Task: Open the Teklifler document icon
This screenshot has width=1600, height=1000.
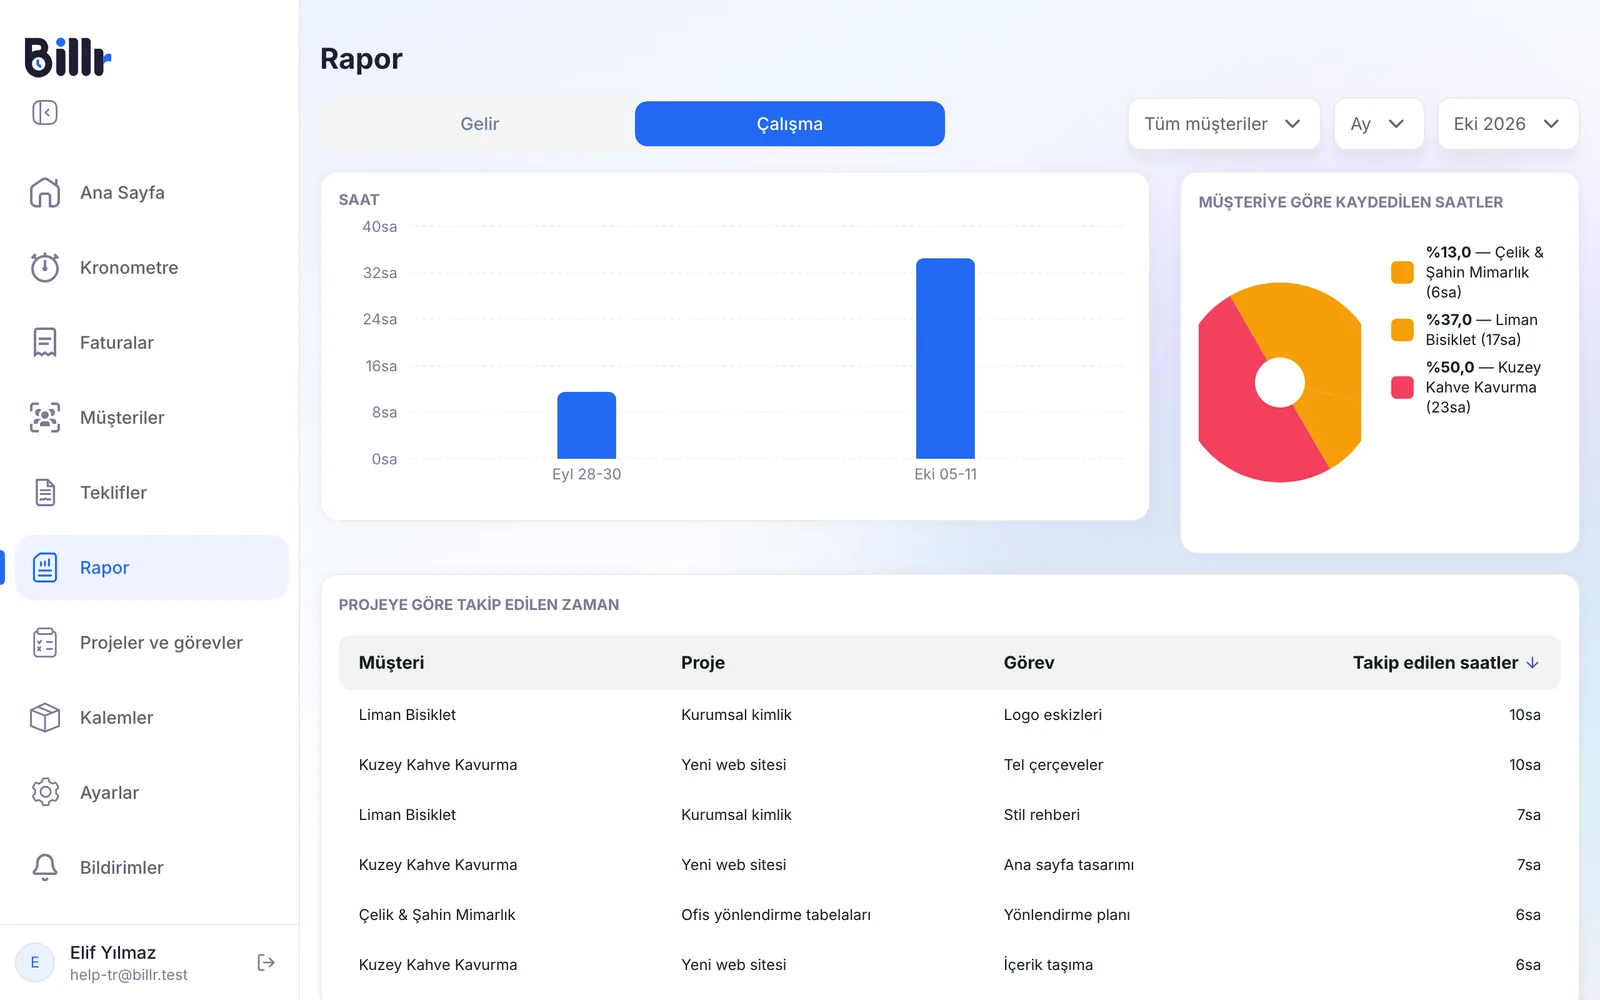Action: (x=45, y=492)
